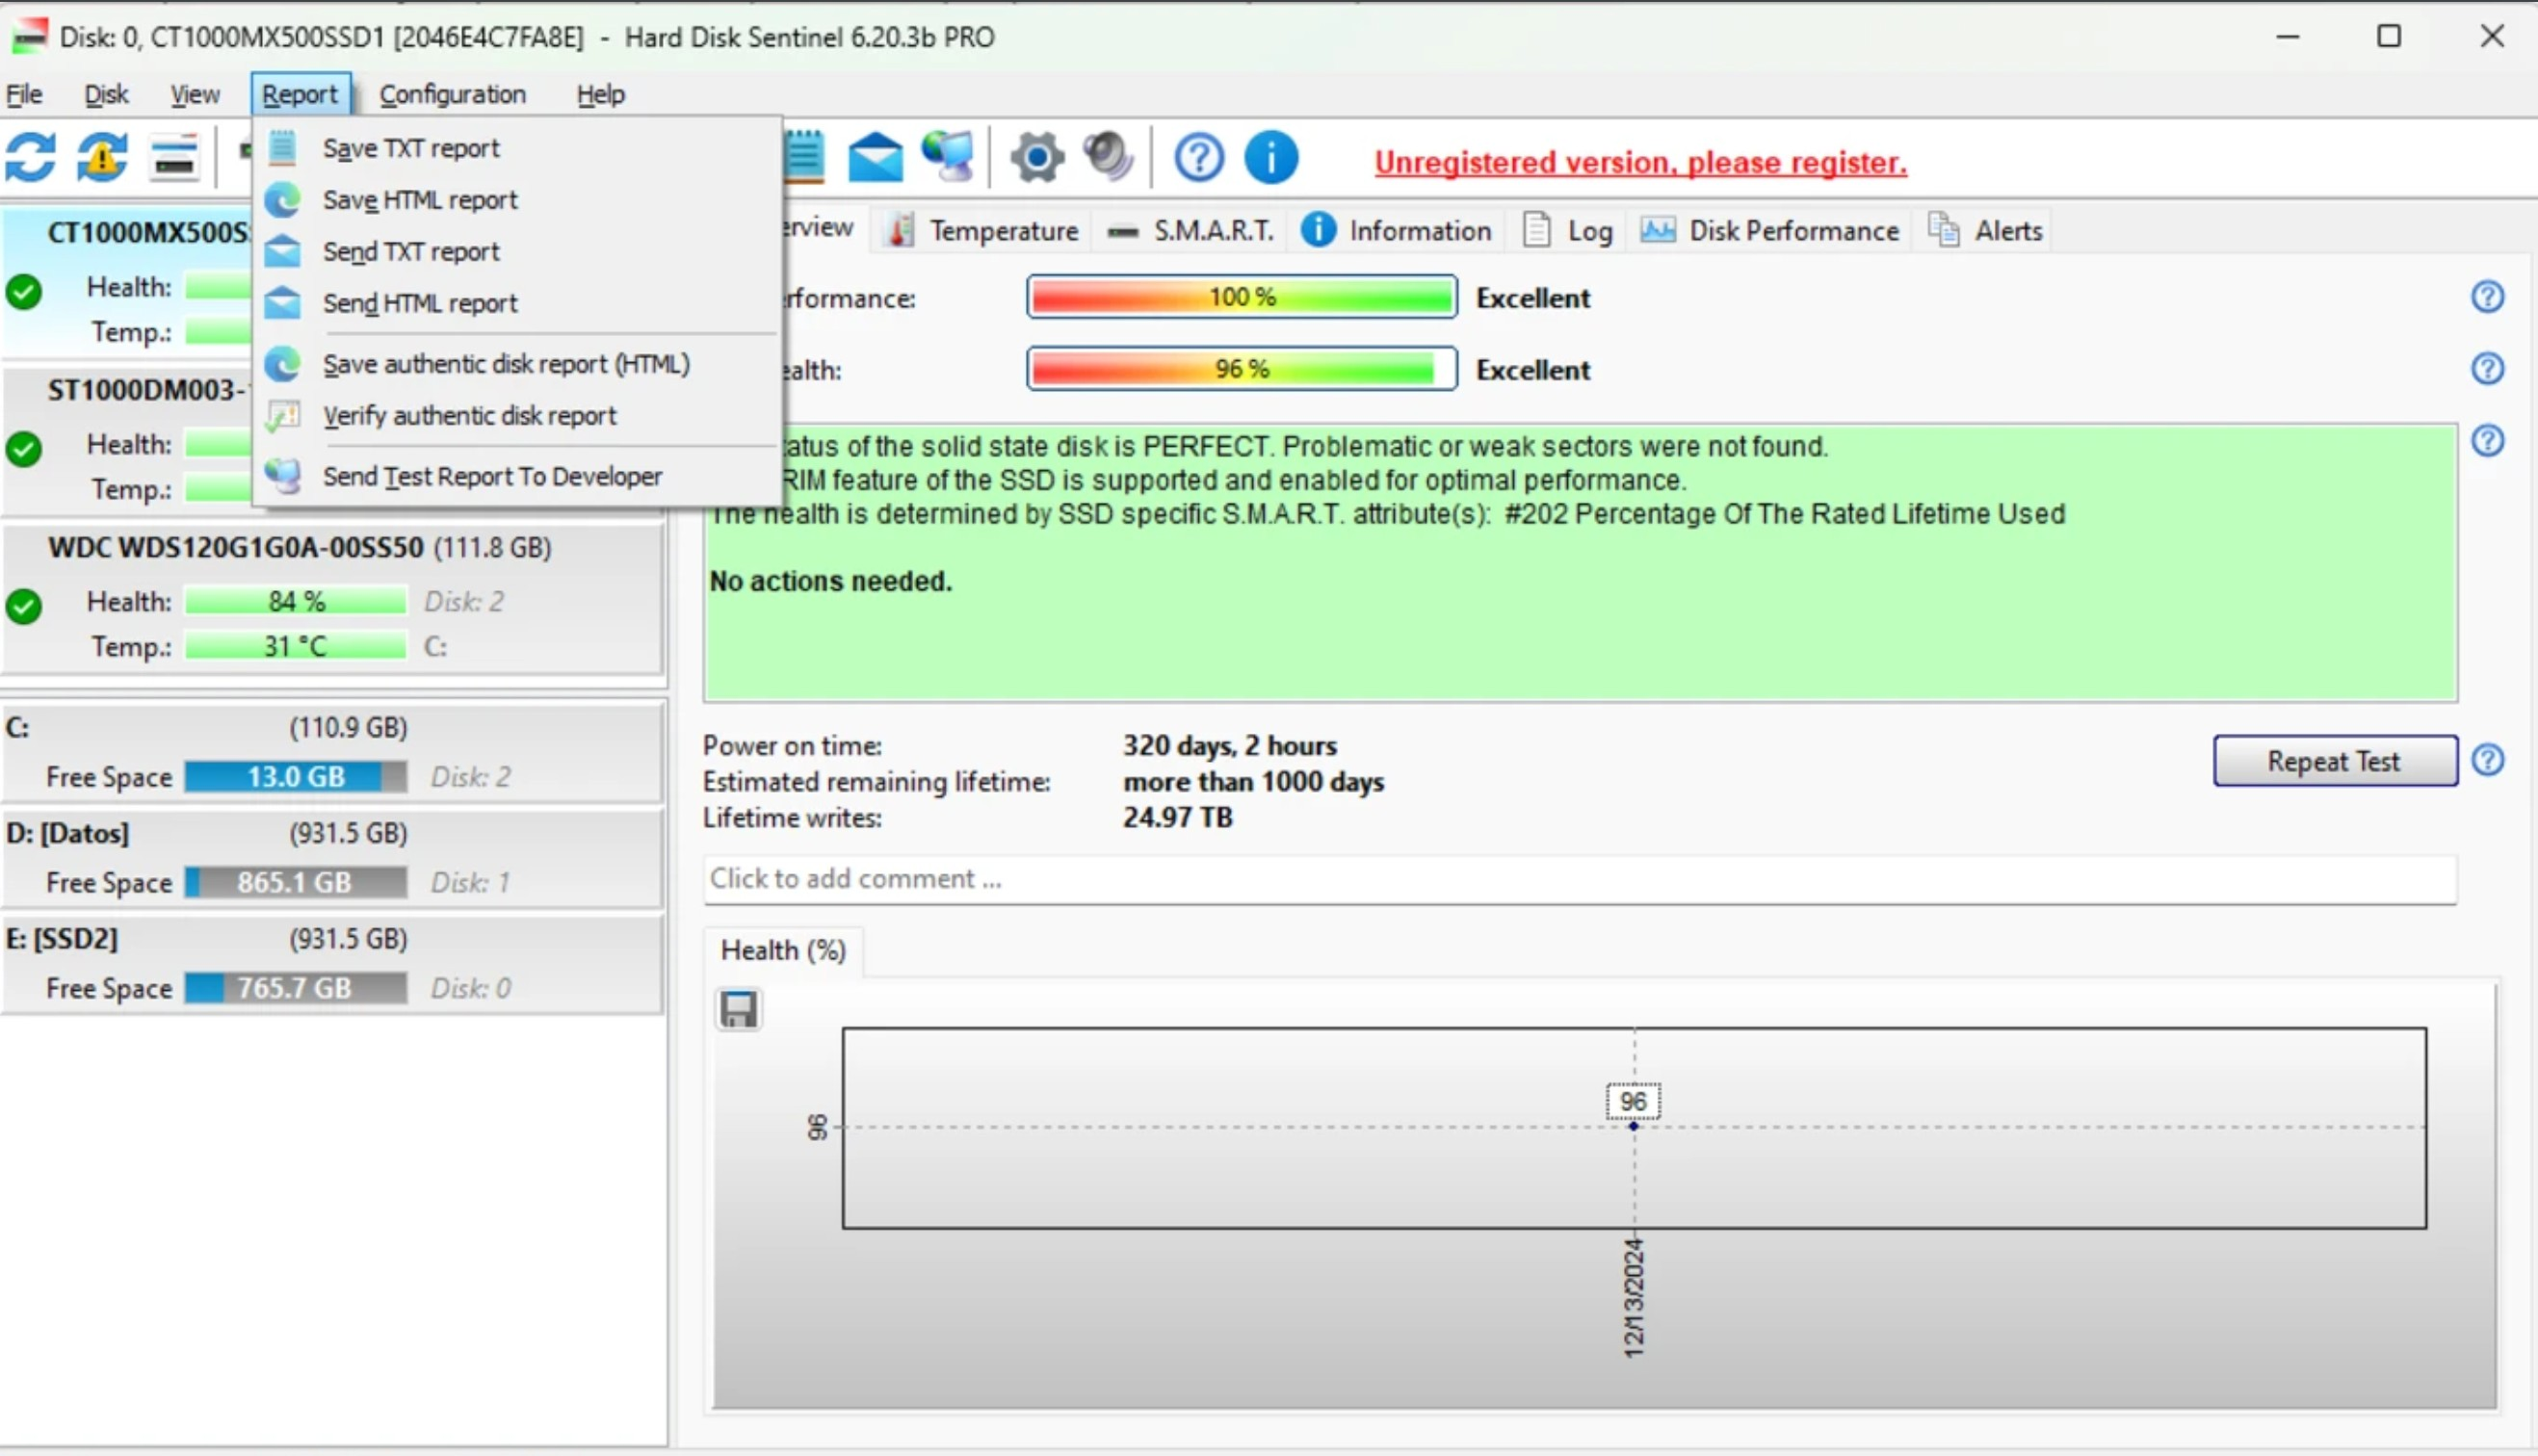Click the blue info about toolbar icon
The image size is (2538, 1456).
tap(1271, 158)
